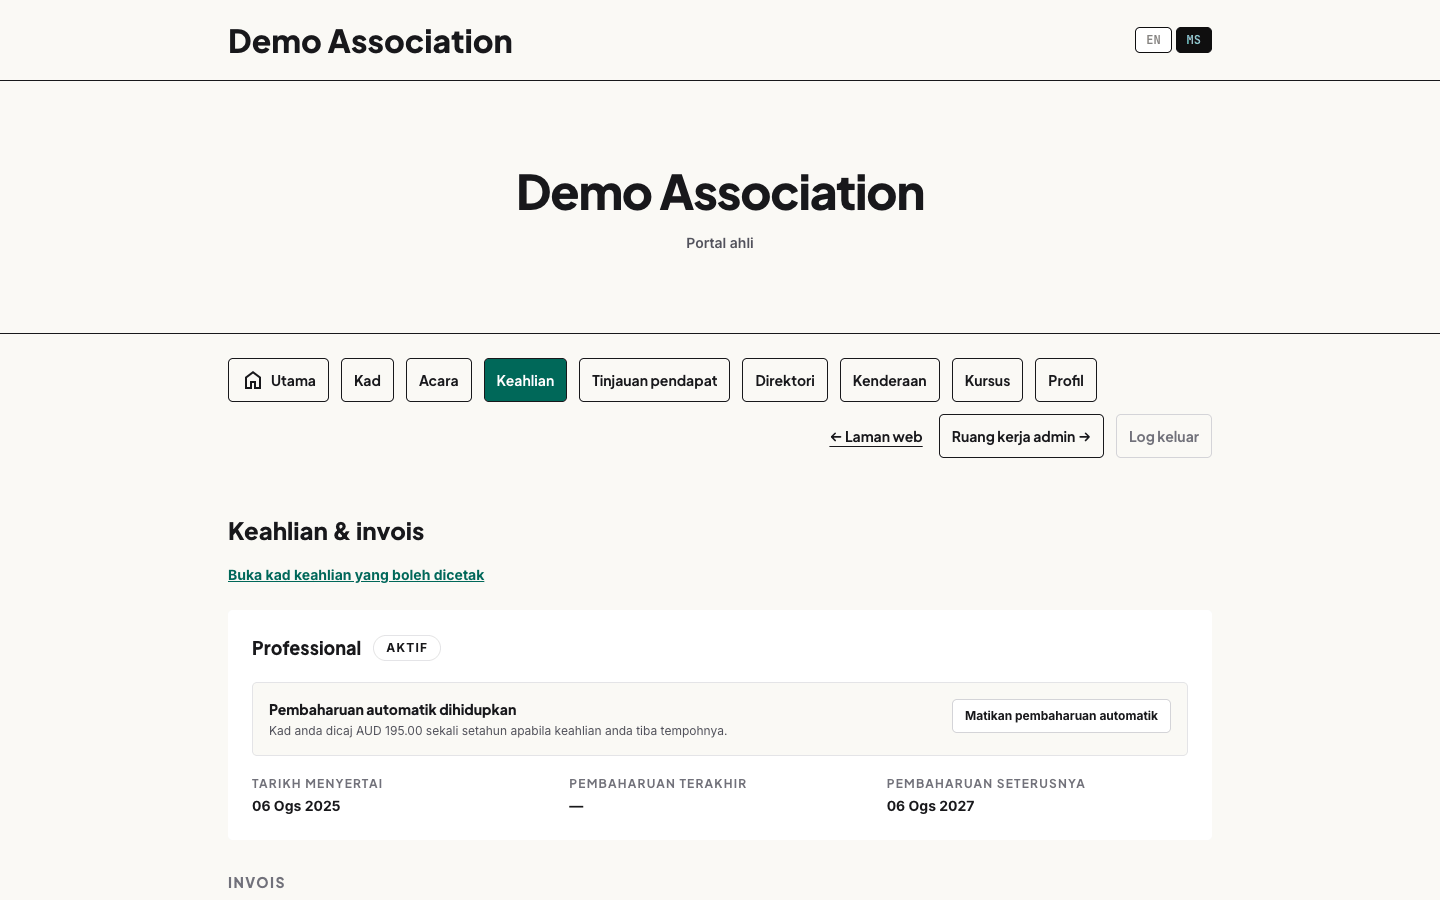Click the Professional membership name

(306, 648)
